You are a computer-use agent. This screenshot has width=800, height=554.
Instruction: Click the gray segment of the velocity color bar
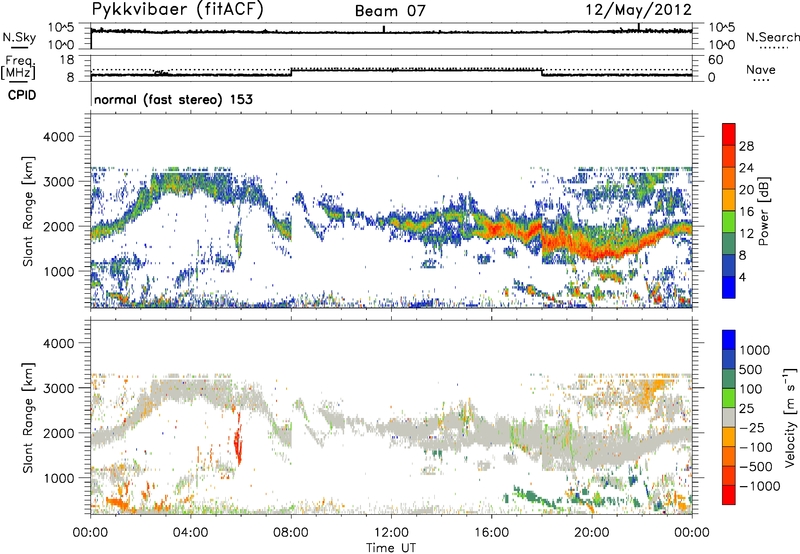pyautogui.click(x=729, y=417)
